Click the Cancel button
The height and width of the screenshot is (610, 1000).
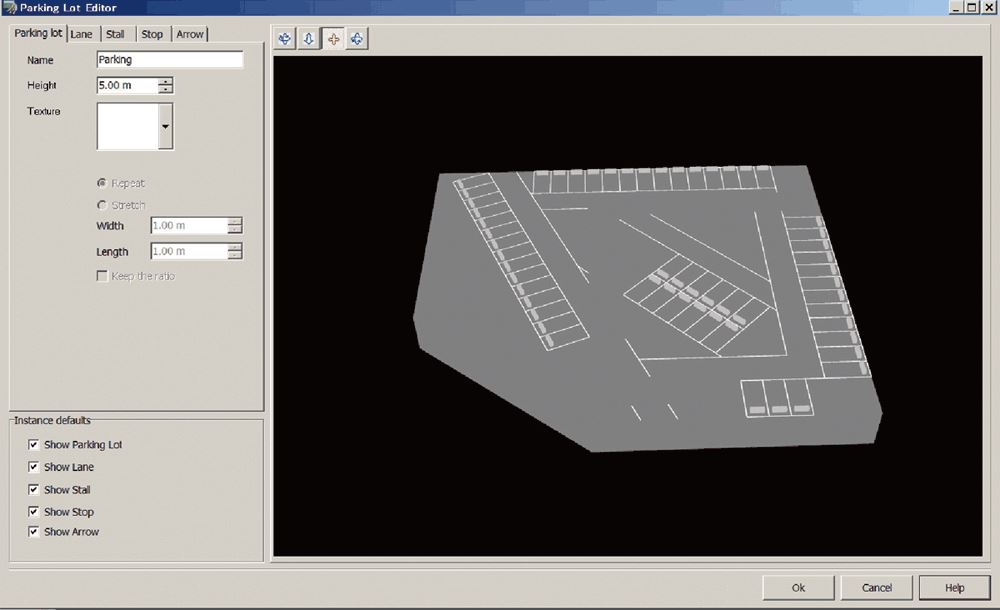(876, 587)
